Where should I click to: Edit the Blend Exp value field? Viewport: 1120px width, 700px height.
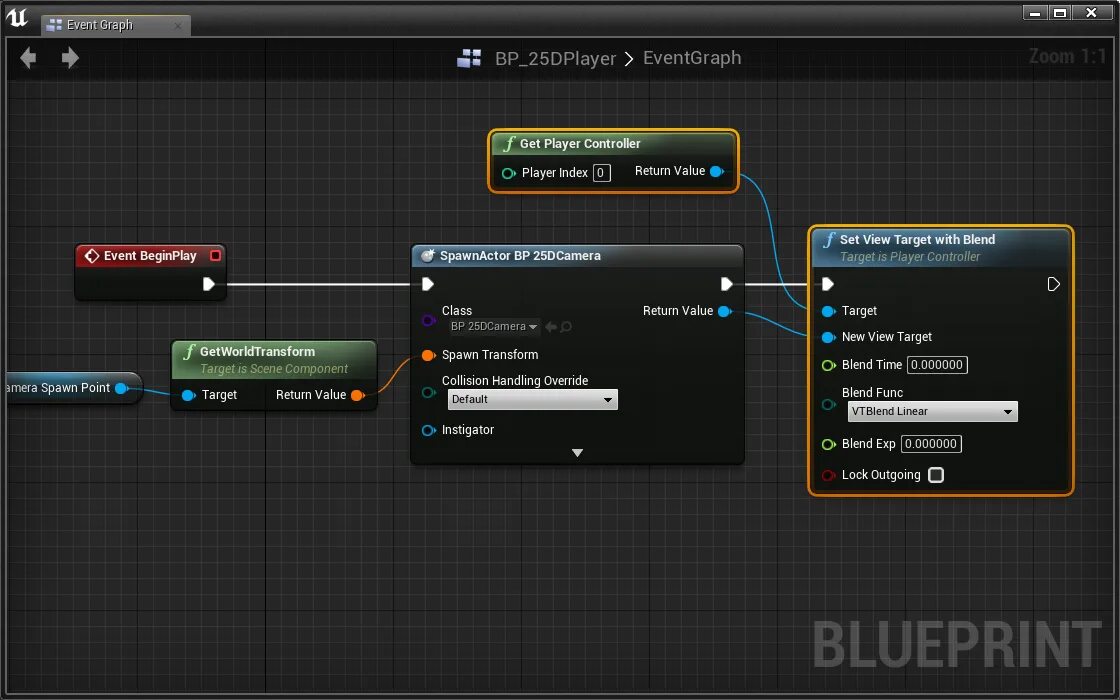pyautogui.click(x=931, y=444)
